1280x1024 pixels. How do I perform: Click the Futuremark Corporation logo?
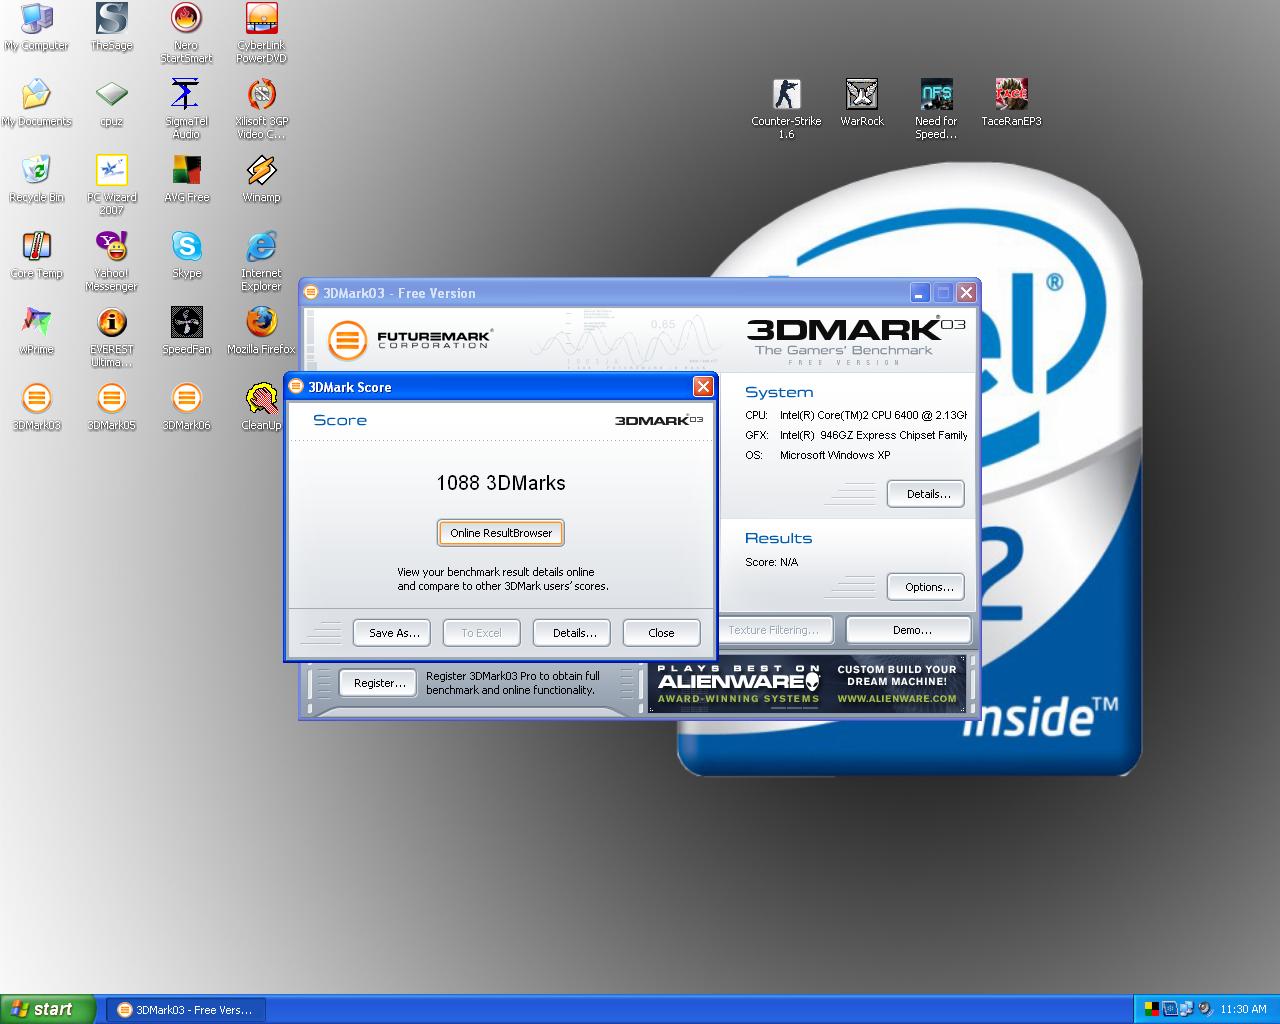coord(410,339)
